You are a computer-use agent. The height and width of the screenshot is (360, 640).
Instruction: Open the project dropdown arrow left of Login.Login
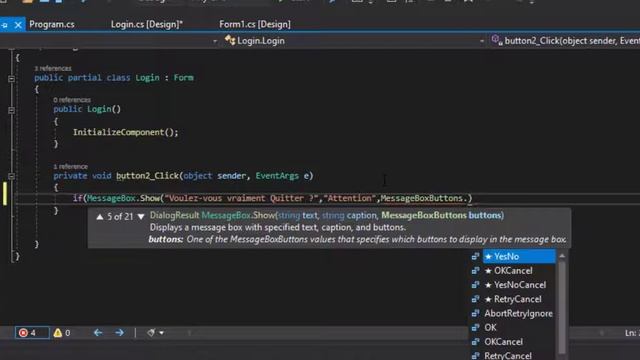(215, 41)
